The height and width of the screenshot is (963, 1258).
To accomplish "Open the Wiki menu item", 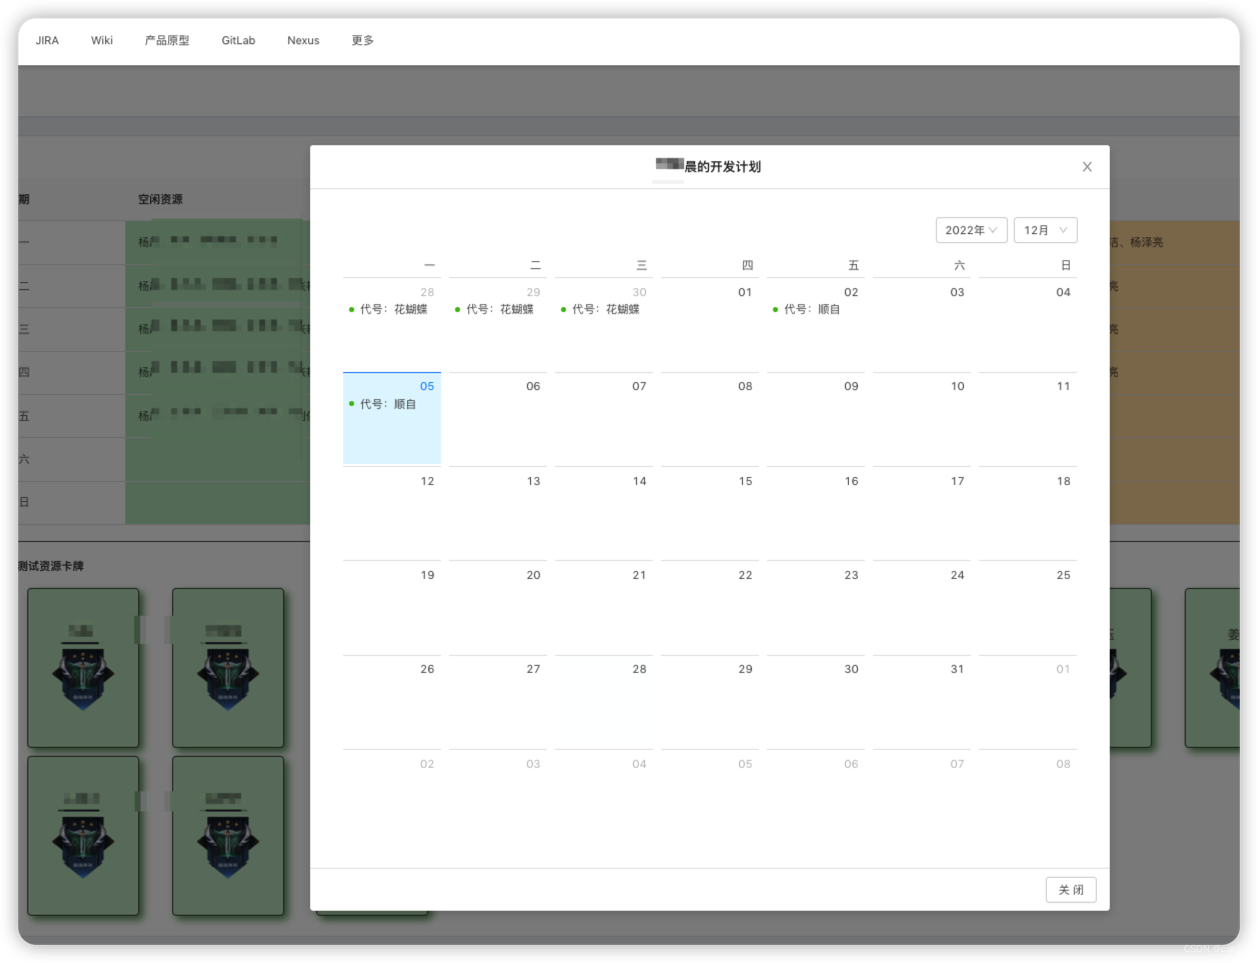I will [x=102, y=40].
